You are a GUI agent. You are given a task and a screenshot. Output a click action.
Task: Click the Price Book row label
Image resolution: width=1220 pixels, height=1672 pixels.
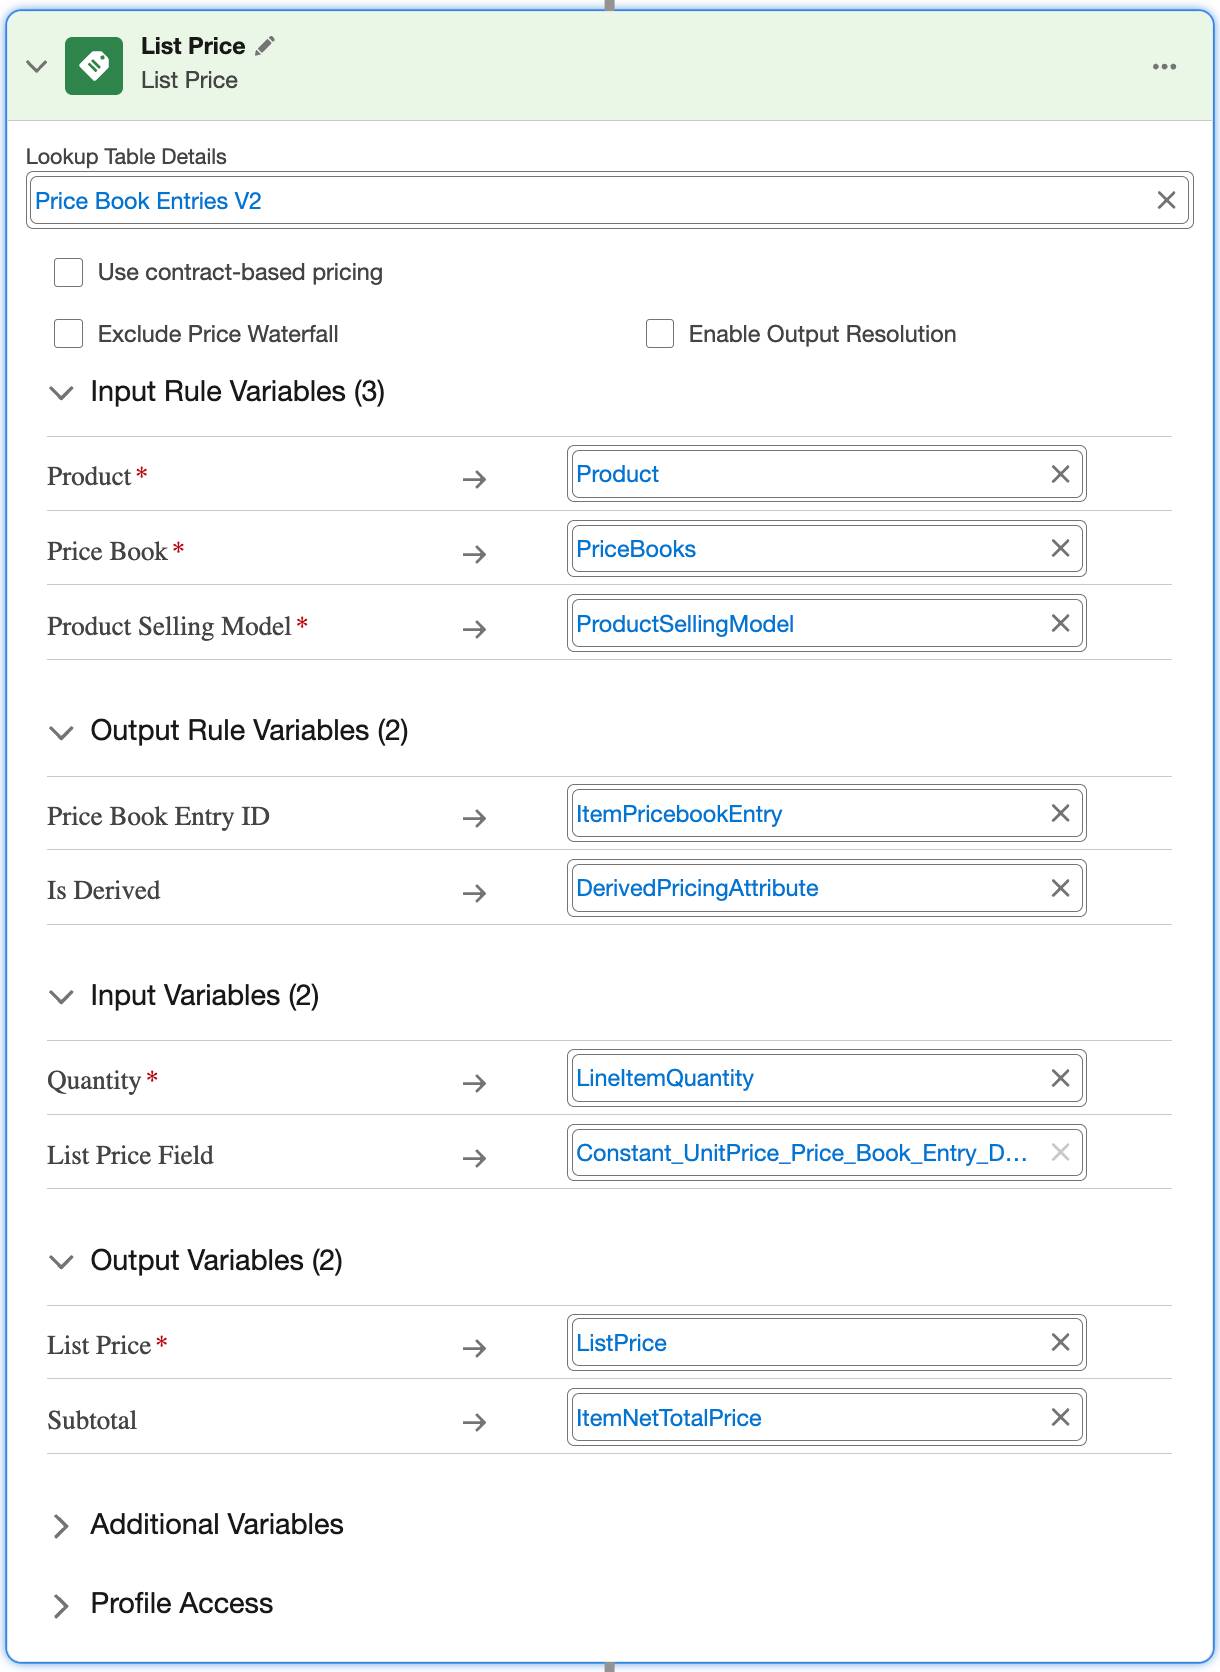click(107, 551)
